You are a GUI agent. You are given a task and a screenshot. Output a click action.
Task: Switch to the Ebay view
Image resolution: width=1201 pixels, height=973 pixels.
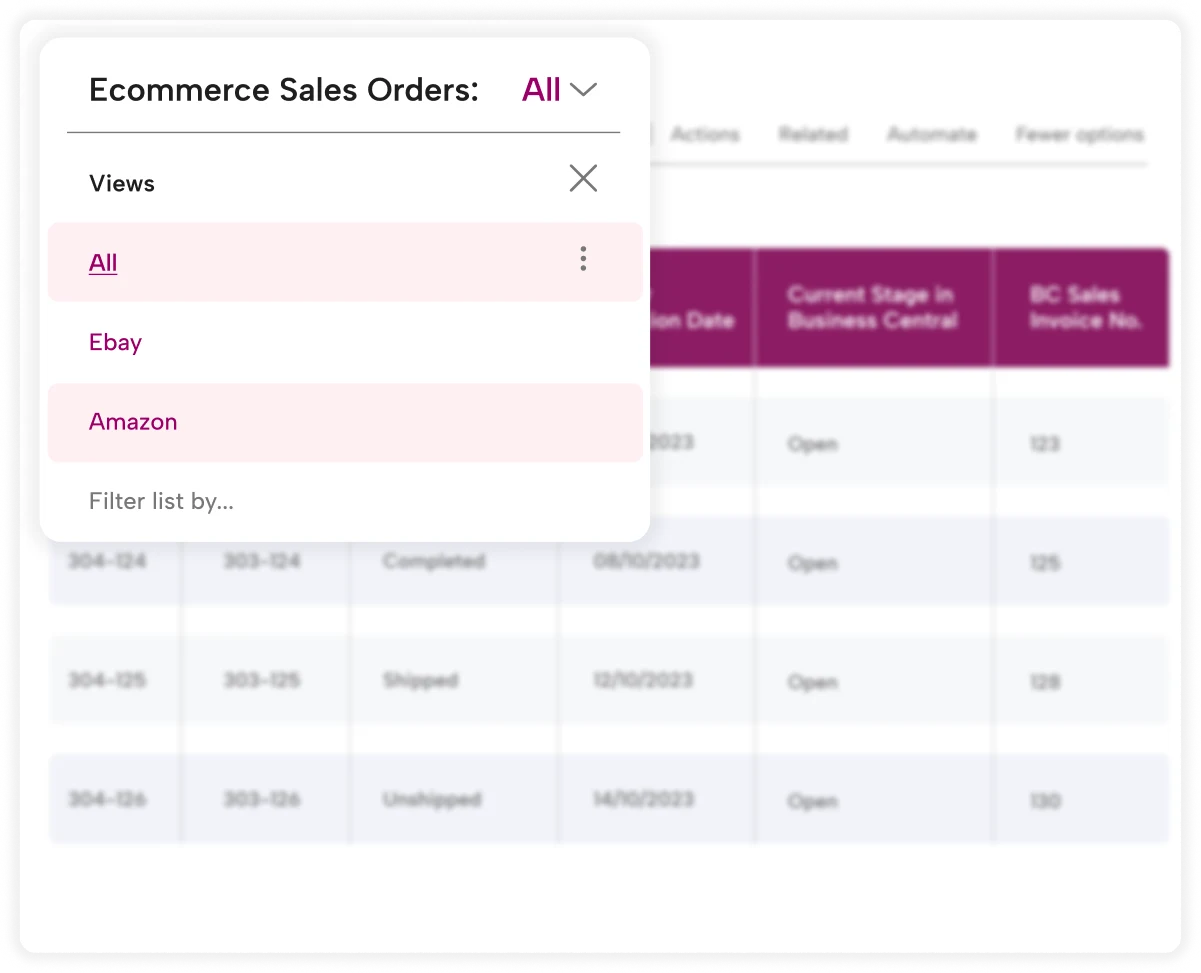[x=115, y=342]
